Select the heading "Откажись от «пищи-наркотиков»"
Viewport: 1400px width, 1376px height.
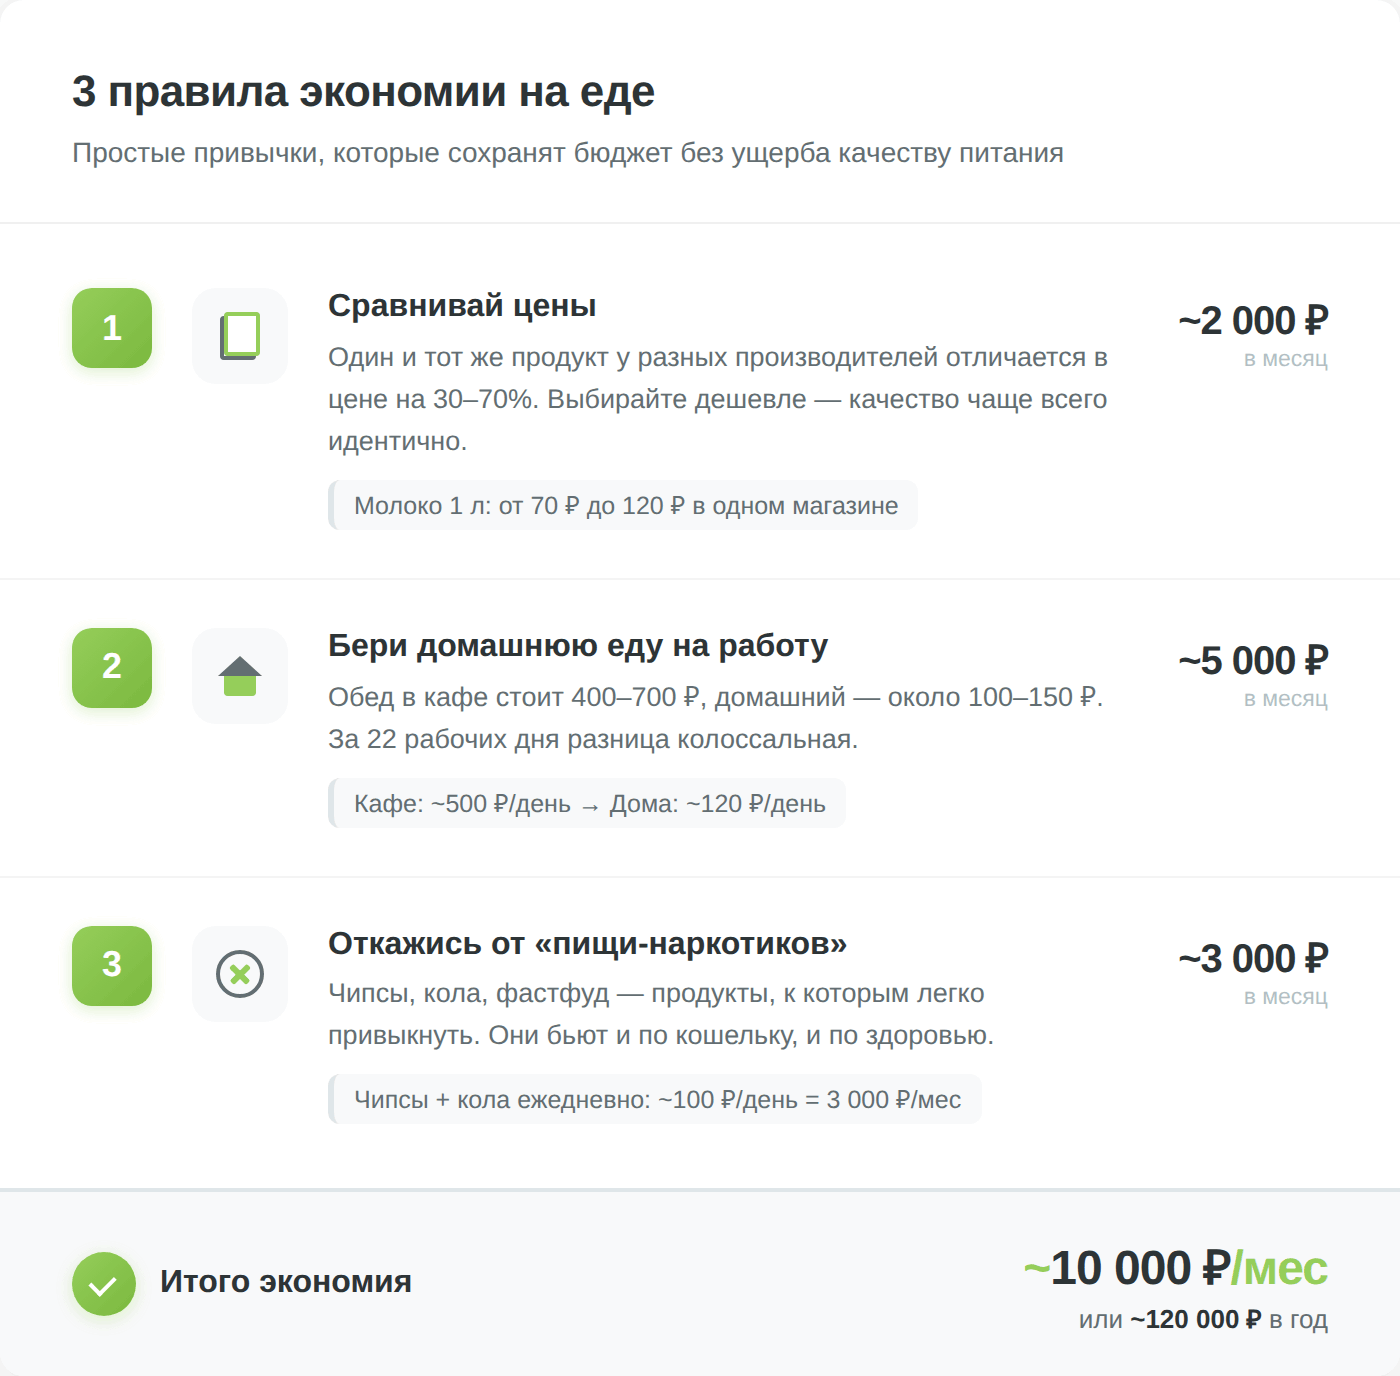tap(588, 944)
